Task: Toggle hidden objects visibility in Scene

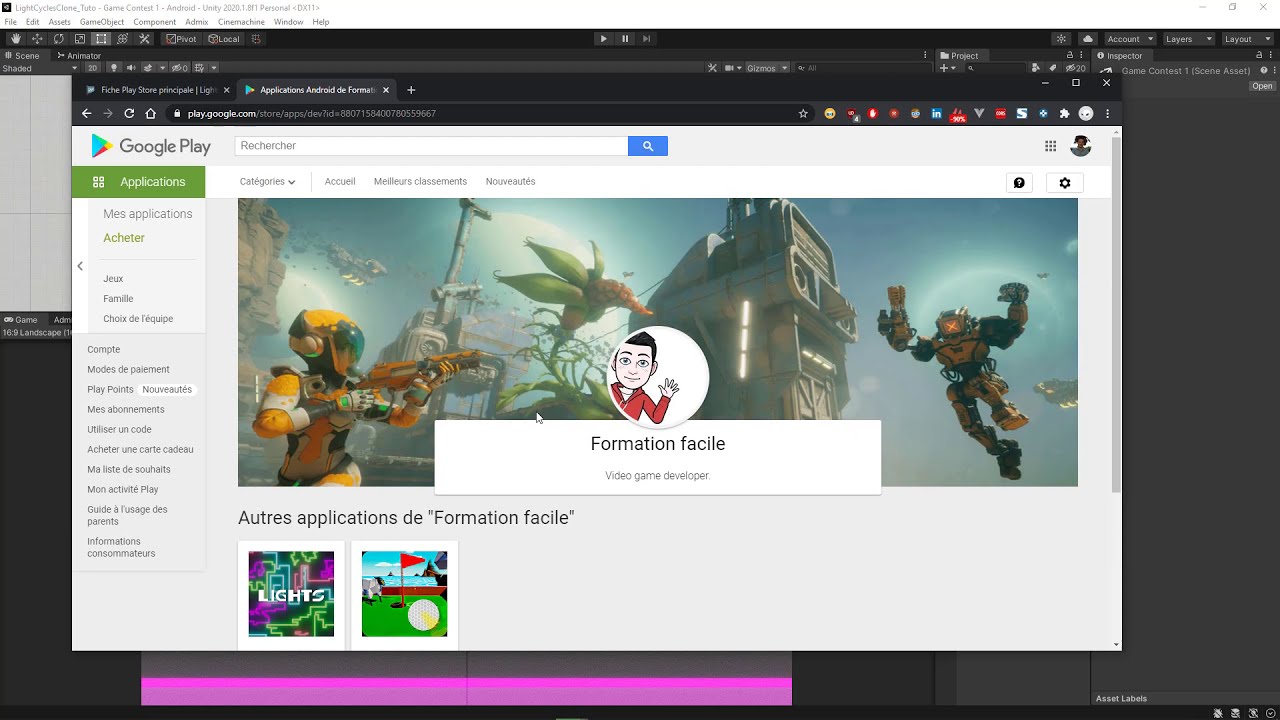Action: [x=179, y=68]
